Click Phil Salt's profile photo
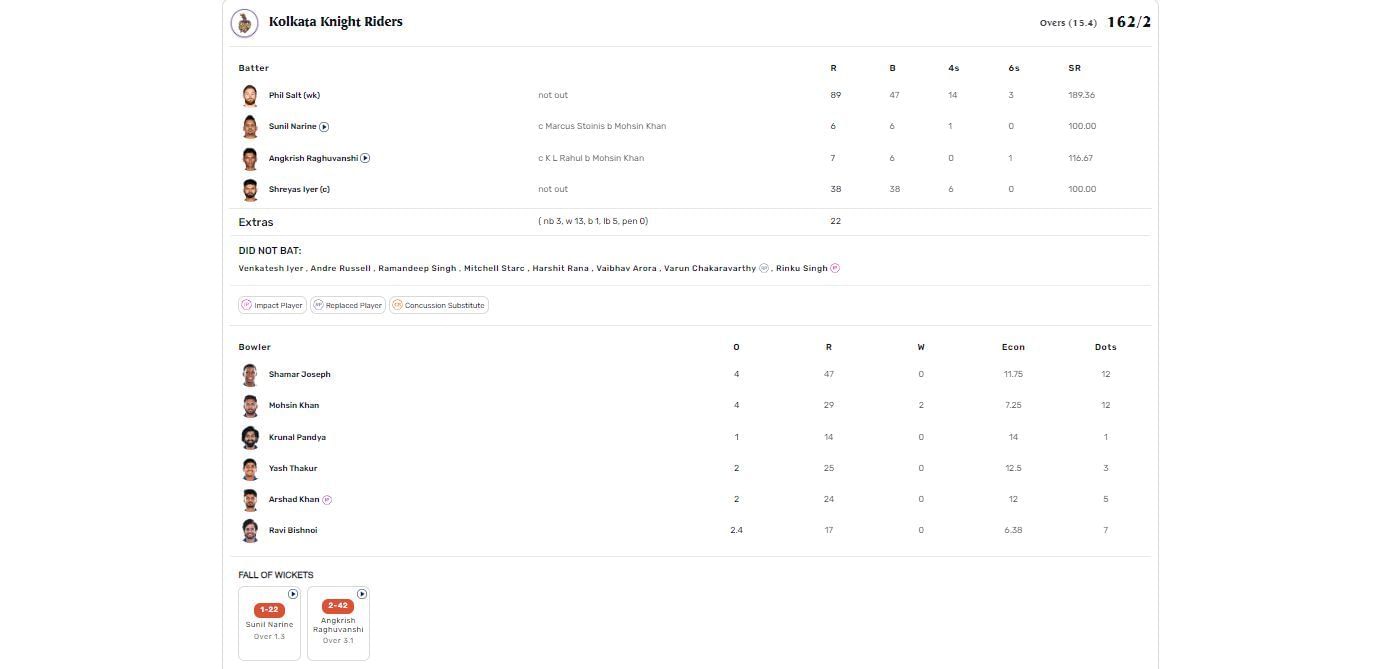Image resolution: width=1394 pixels, height=669 pixels. pyautogui.click(x=250, y=96)
